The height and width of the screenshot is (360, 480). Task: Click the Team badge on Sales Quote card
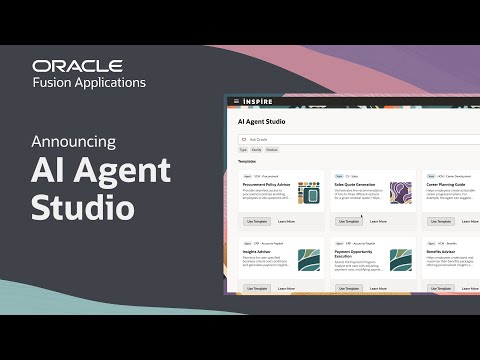(339, 176)
